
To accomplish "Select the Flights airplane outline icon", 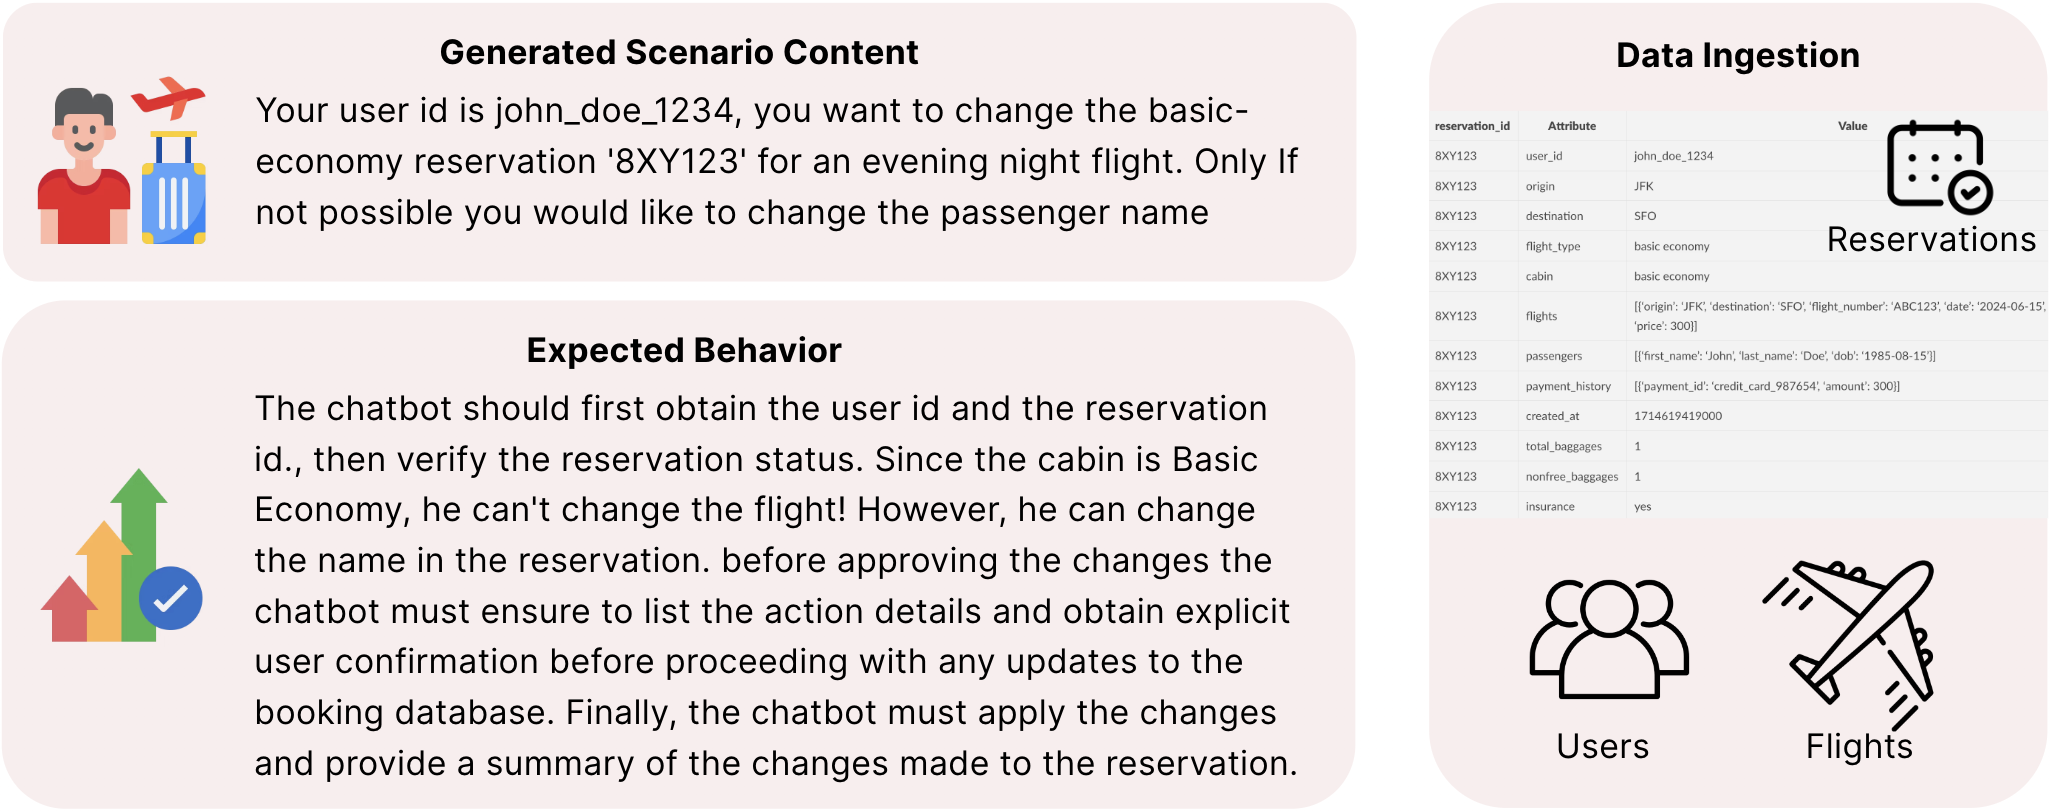I will (x=1850, y=642).
